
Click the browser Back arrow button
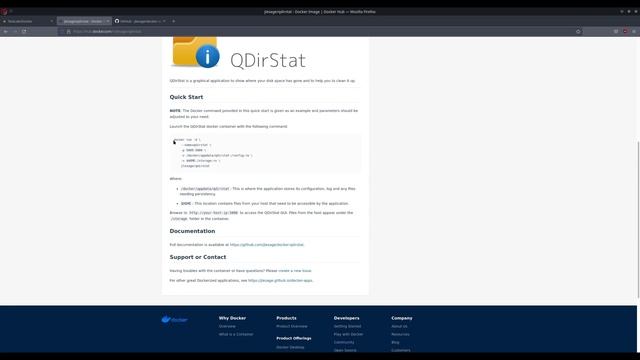[x=6, y=31]
